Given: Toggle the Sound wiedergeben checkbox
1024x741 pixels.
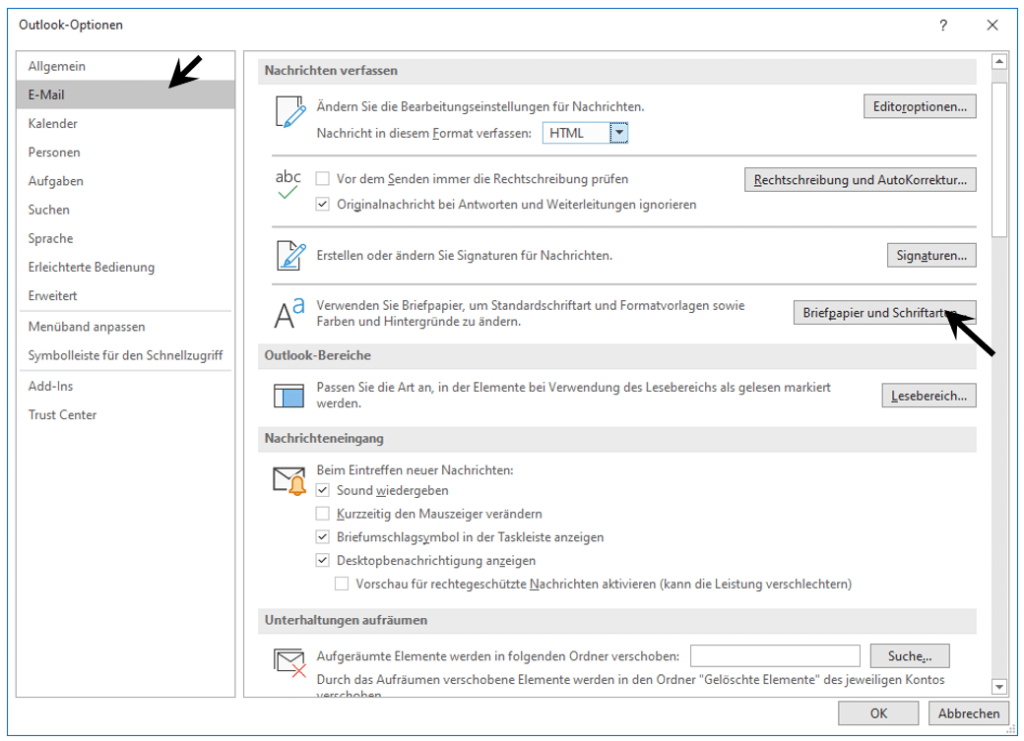Looking at the screenshot, I should [322, 490].
